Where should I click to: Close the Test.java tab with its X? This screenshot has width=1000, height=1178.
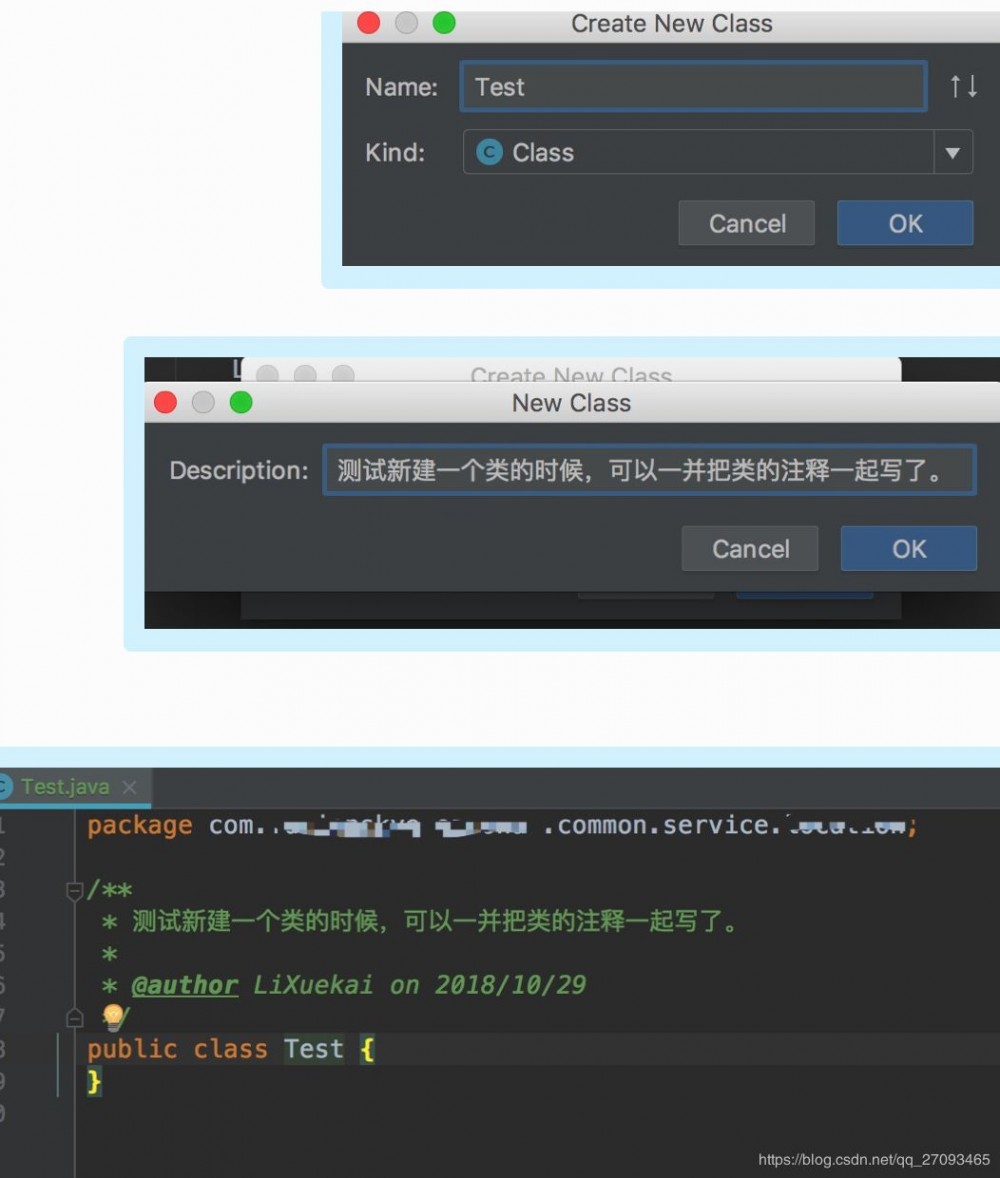129,787
